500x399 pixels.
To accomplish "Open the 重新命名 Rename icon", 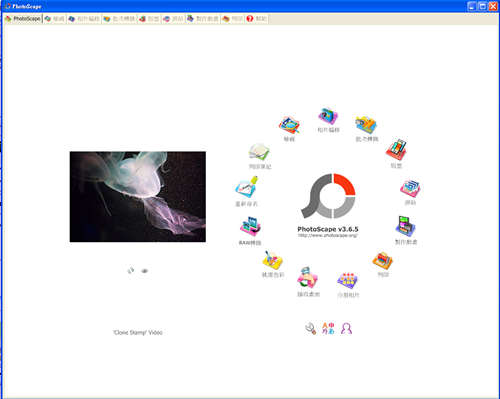I will coord(247,187).
